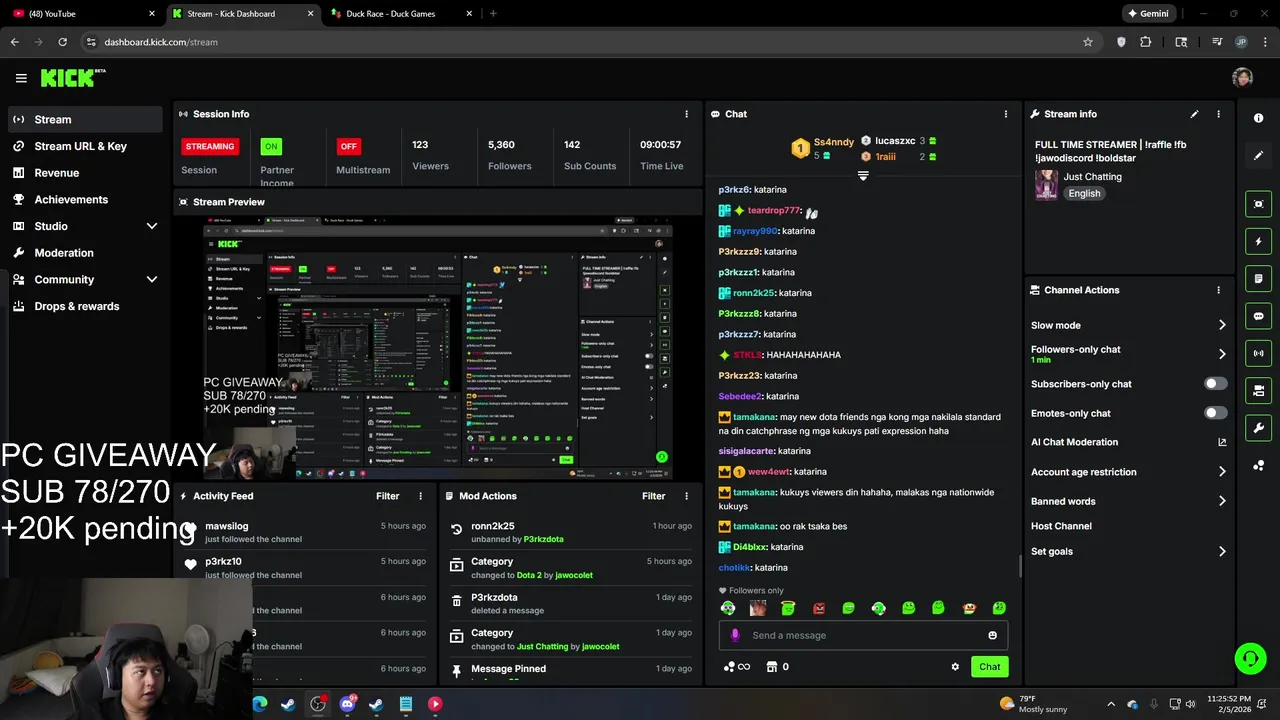Open Slow mode options chevron
Image resolution: width=1280 pixels, height=720 pixels.
1222,325
